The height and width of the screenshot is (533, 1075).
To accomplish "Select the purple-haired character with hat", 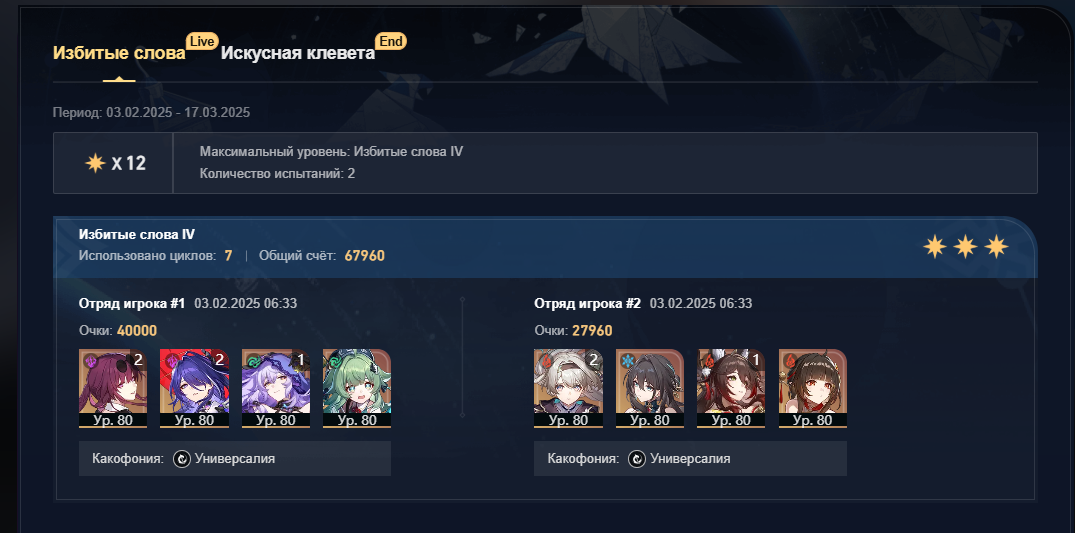I will click(276, 388).
